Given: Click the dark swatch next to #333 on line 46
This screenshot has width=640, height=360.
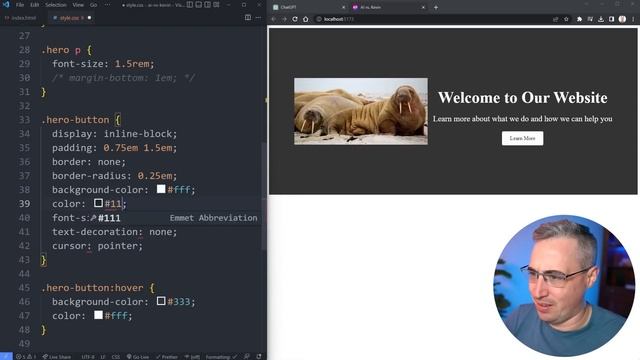Looking at the screenshot, I should pyautogui.click(x=161, y=301).
